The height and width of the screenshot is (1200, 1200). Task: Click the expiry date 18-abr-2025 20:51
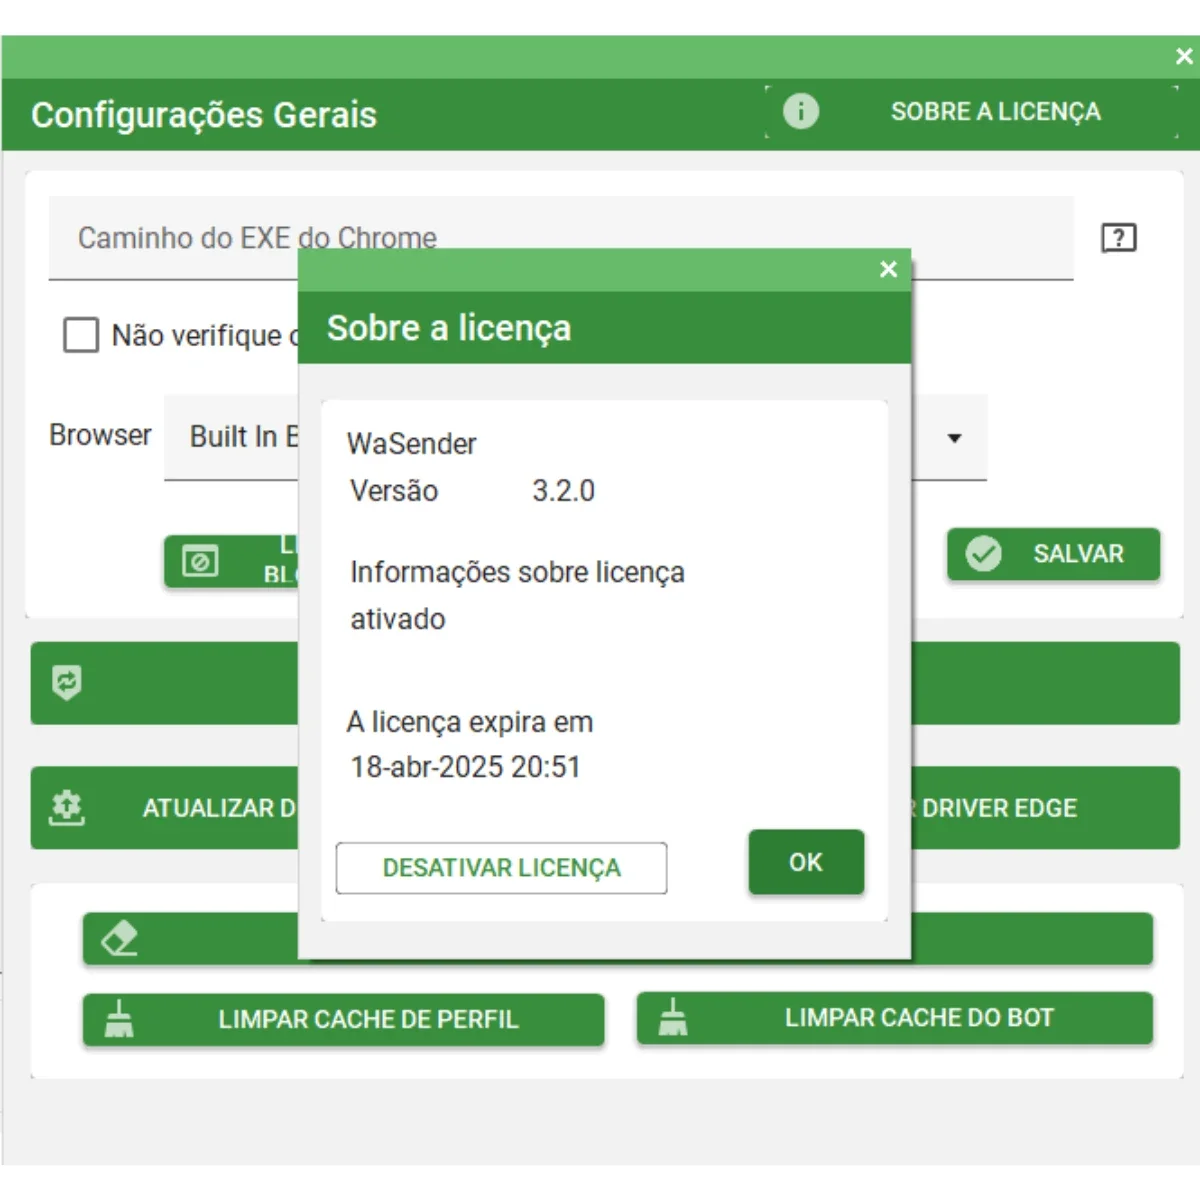465,767
